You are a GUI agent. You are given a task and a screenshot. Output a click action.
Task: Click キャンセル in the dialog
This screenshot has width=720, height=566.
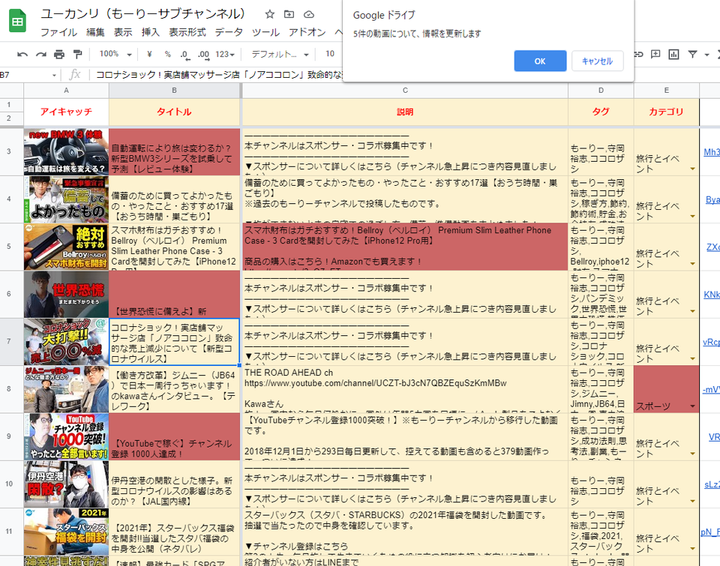pos(597,61)
